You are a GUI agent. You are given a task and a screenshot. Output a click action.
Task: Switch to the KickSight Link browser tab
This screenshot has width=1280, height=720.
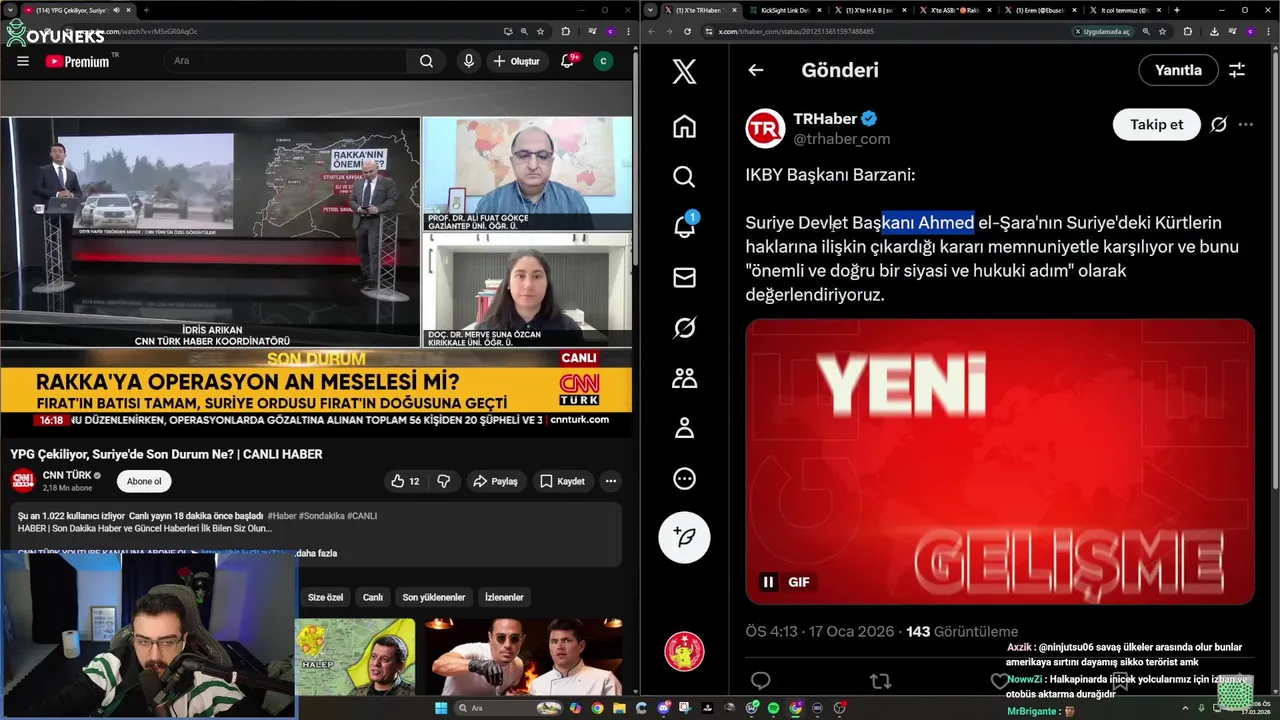point(785,10)
